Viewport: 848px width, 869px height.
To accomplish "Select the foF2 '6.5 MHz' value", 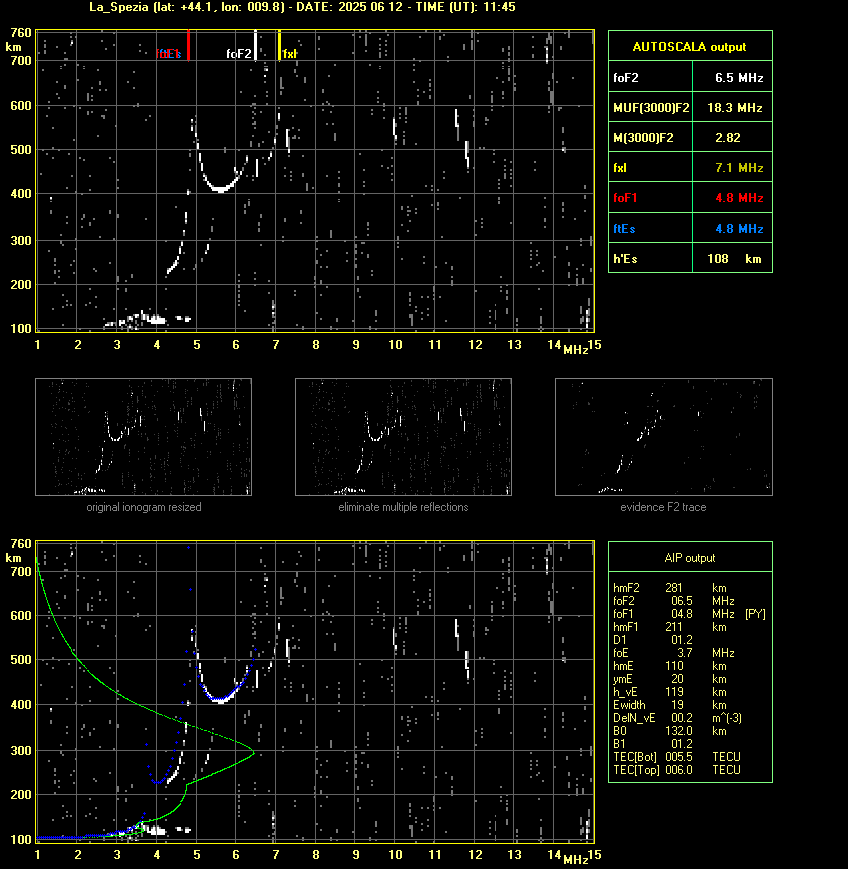I will click(739, 78).
